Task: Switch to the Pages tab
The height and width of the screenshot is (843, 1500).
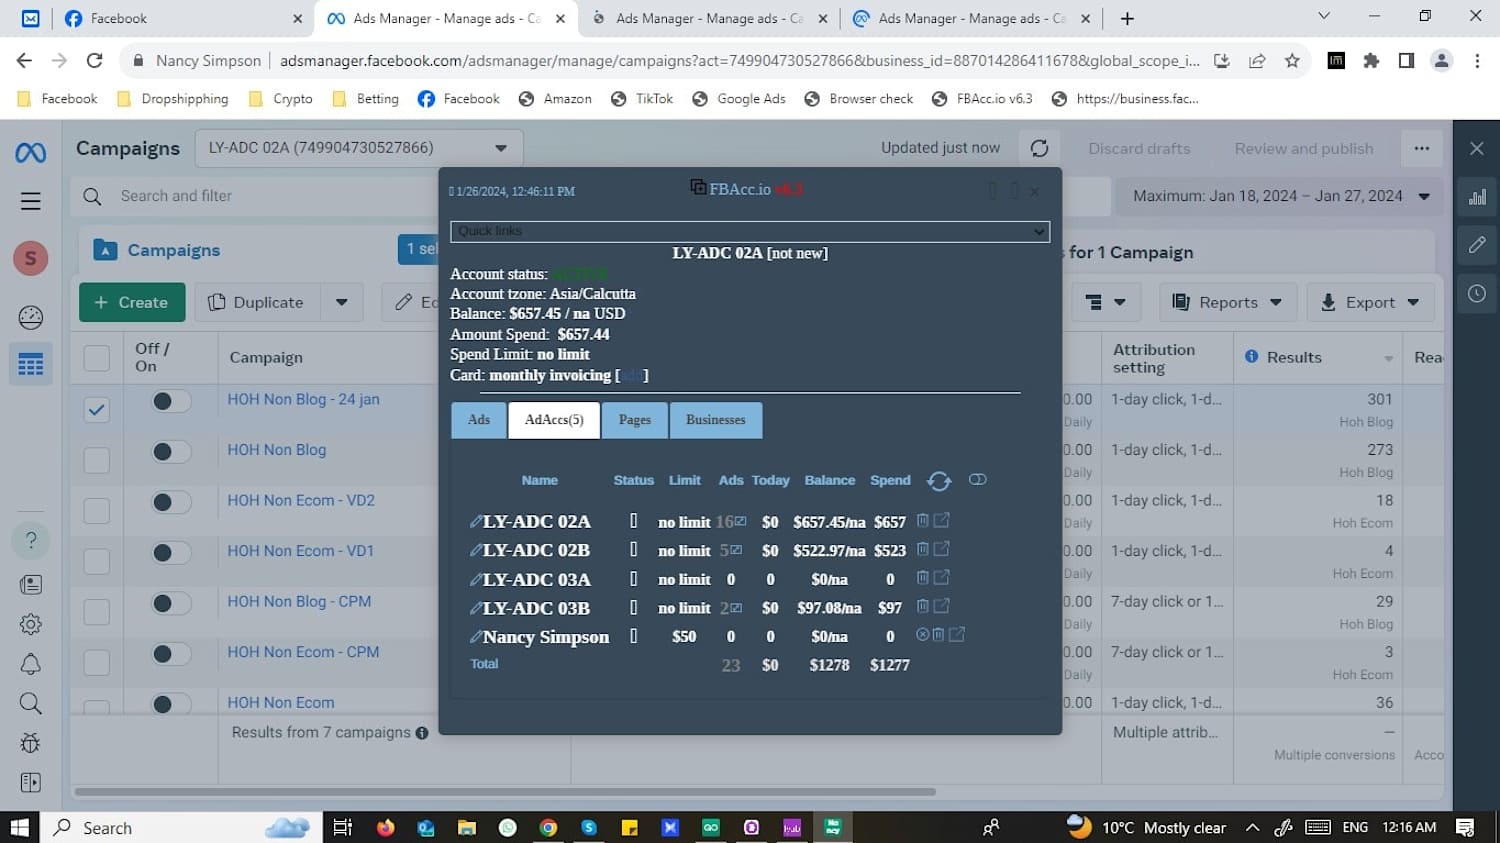Action: (635, 420)
